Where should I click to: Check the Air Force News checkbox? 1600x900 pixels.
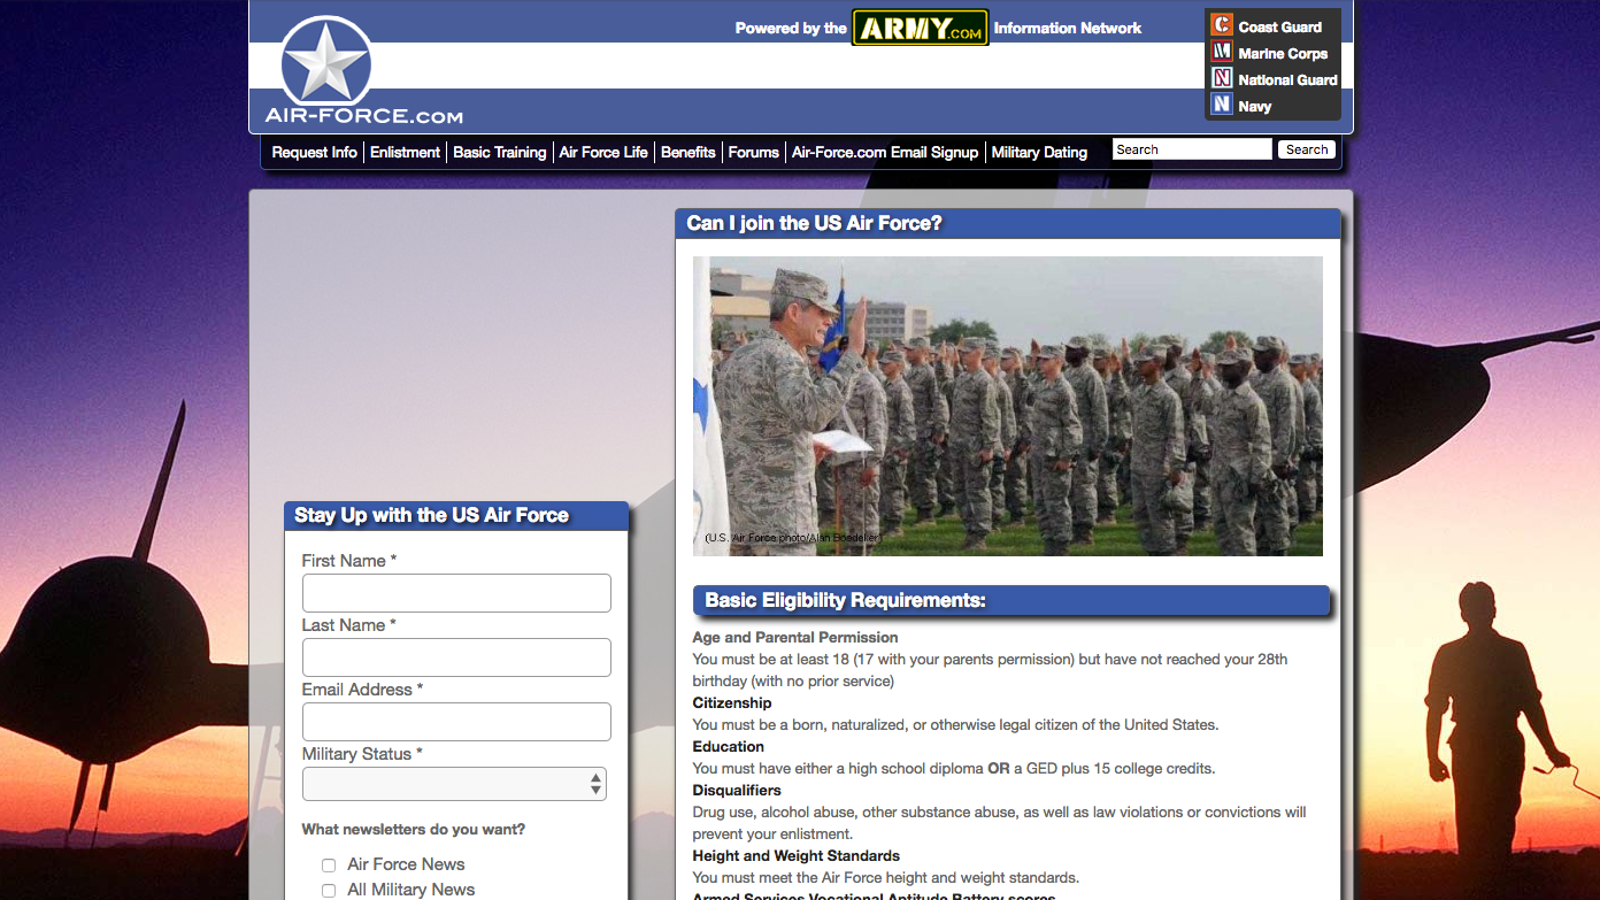tap(328, 865)
